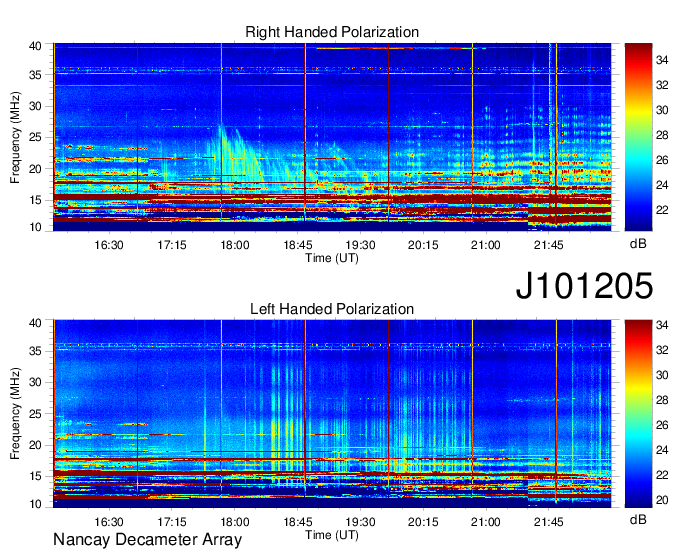Screen dimensions: 680x552
Task: Click the 34 dB value on Right Handed colorbar
Action: 662,60
